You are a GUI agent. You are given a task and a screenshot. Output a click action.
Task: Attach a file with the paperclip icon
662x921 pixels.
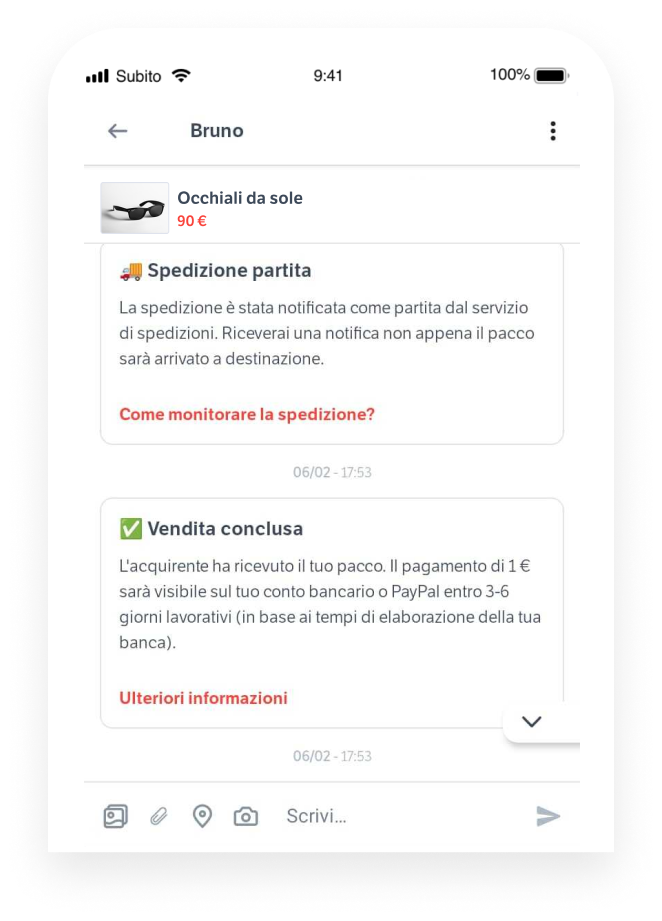[x=159, y=816]
